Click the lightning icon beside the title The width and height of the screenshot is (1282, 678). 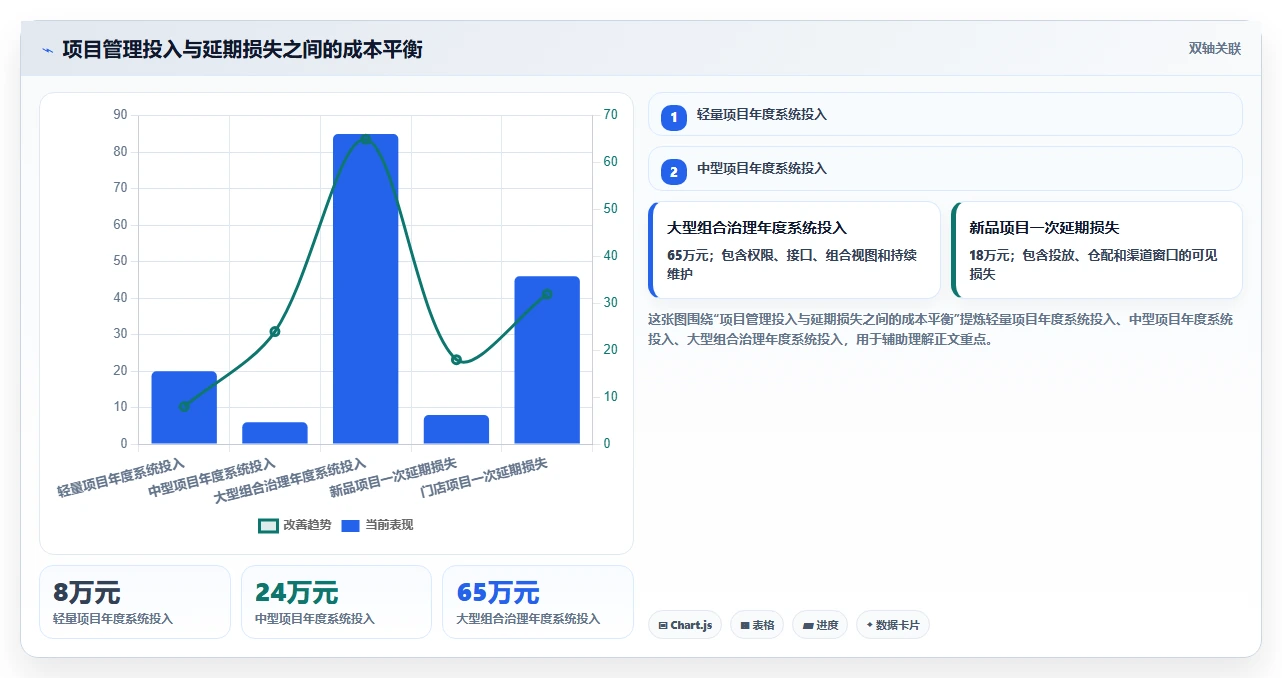pos(47,50)
